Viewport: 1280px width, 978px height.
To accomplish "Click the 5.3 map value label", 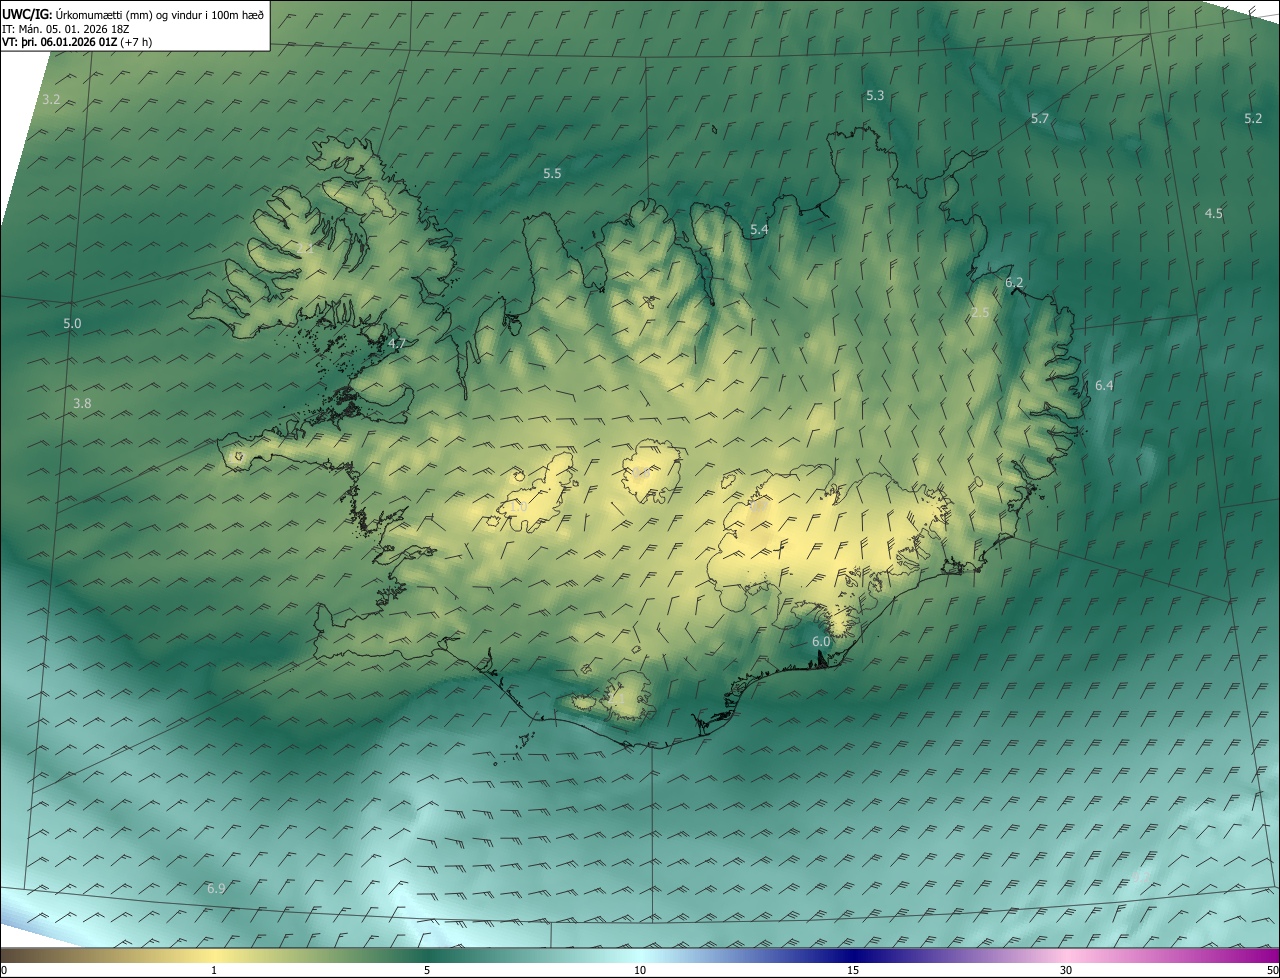I will [x=875, y=96].
